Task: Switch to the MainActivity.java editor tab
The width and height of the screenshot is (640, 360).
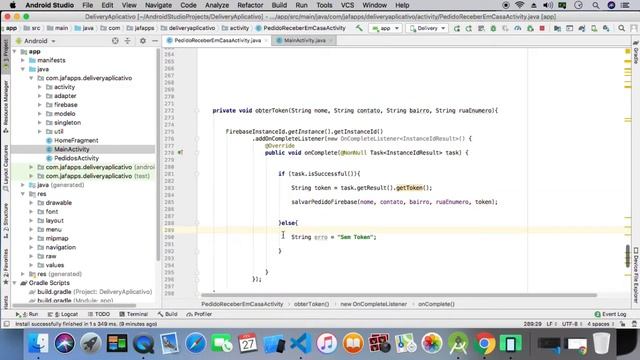Action: (x=304, y=40)
